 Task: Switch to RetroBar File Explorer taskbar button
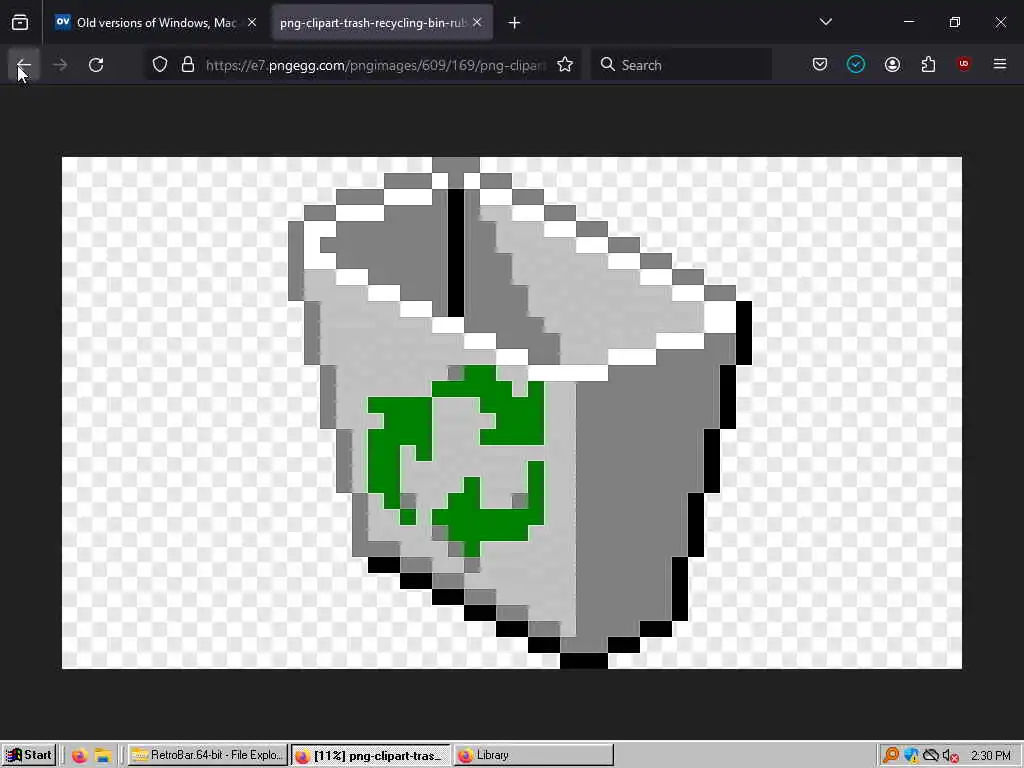coord(207,755)
